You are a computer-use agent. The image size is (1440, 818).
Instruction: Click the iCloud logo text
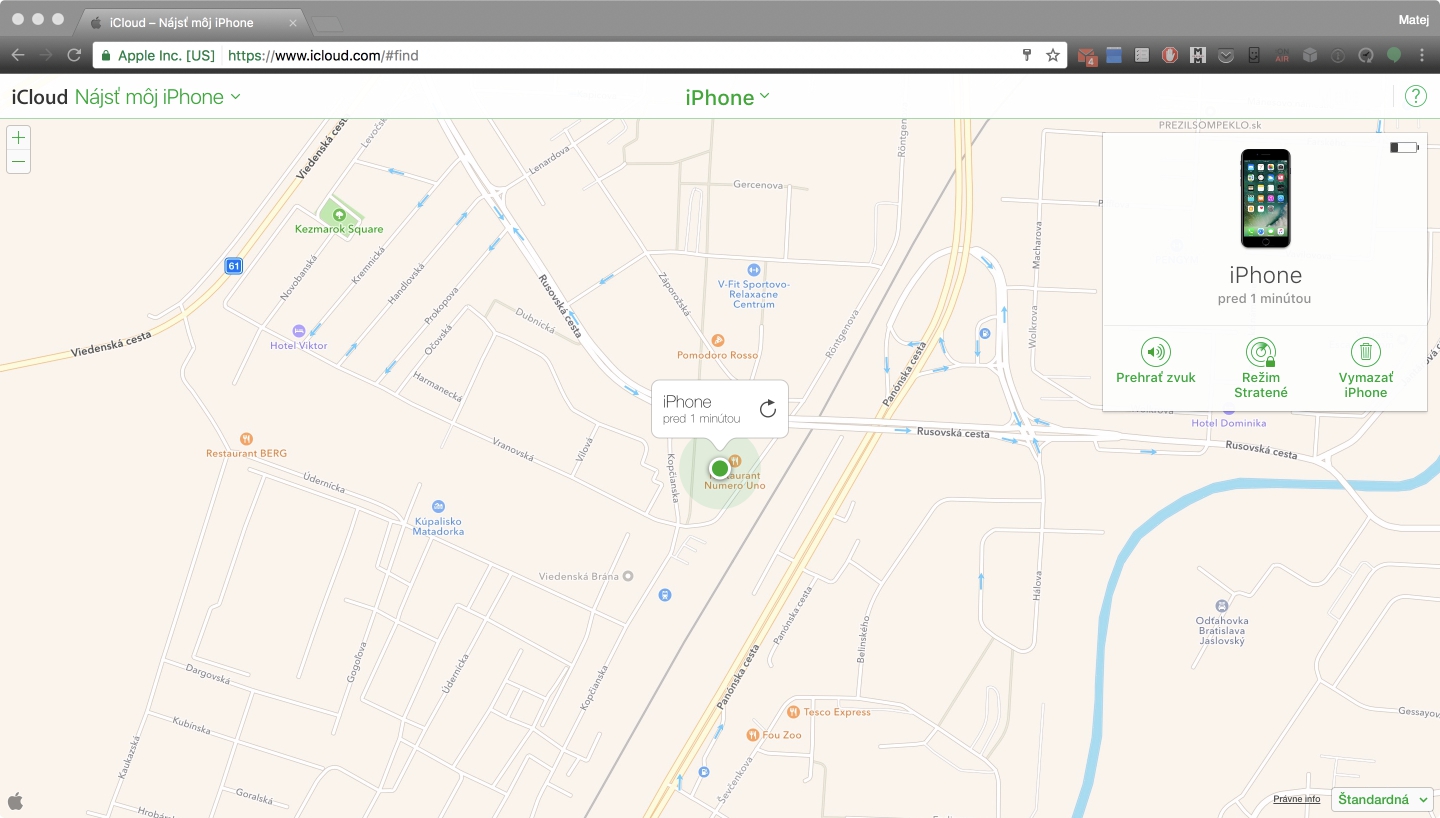coord(39,97)
